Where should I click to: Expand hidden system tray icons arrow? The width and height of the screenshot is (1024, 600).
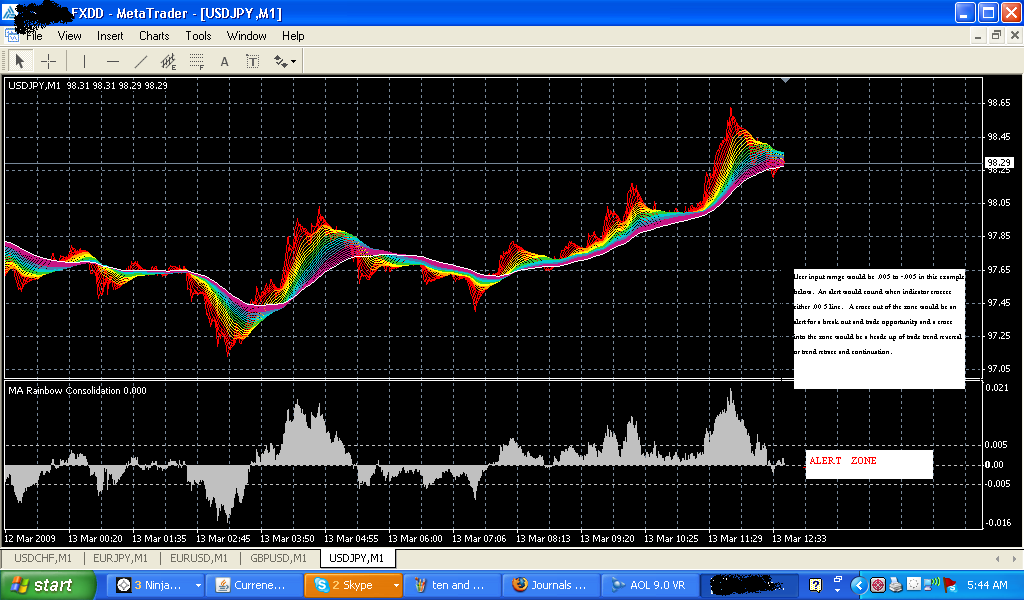(x=859, y=585)
